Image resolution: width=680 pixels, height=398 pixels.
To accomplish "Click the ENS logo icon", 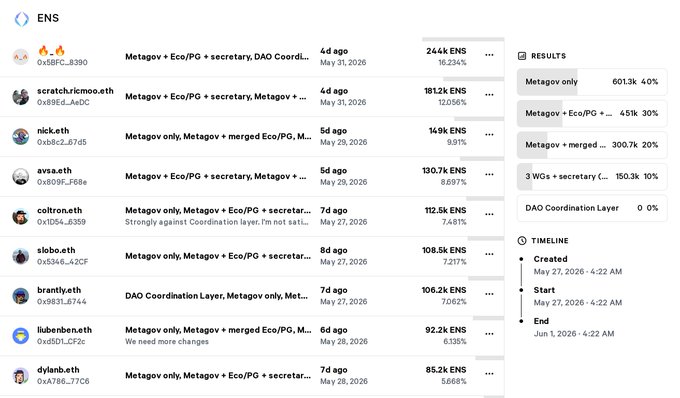I will 21,19.
